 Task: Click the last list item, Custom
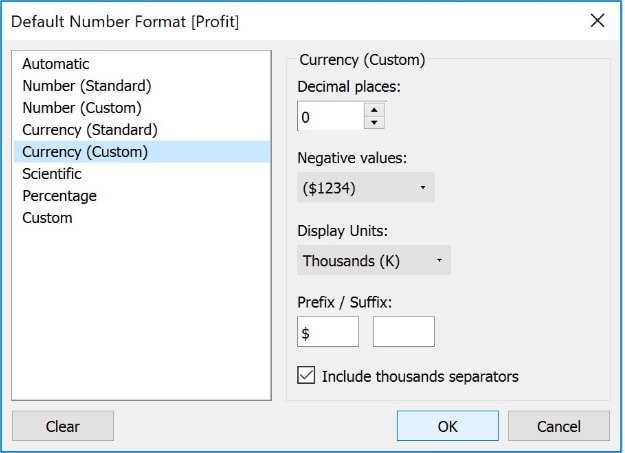[47, 218]
